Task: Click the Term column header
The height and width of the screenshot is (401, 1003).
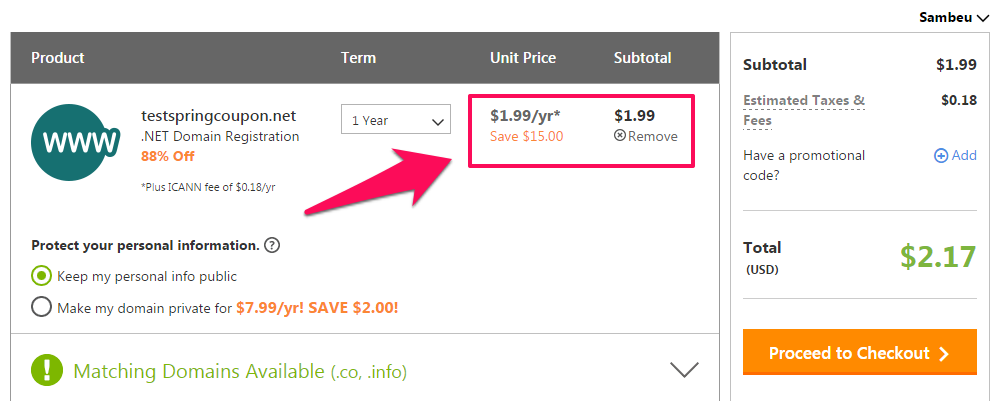Action: [x=358, y=58]
